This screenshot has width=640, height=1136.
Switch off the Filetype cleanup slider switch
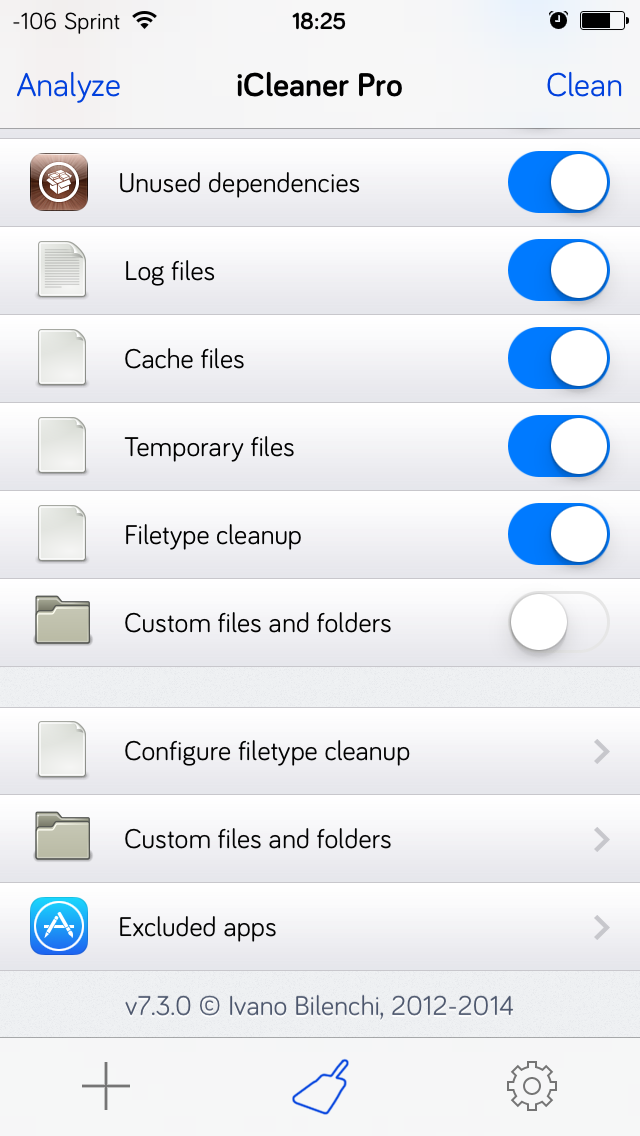pos(559,535)
